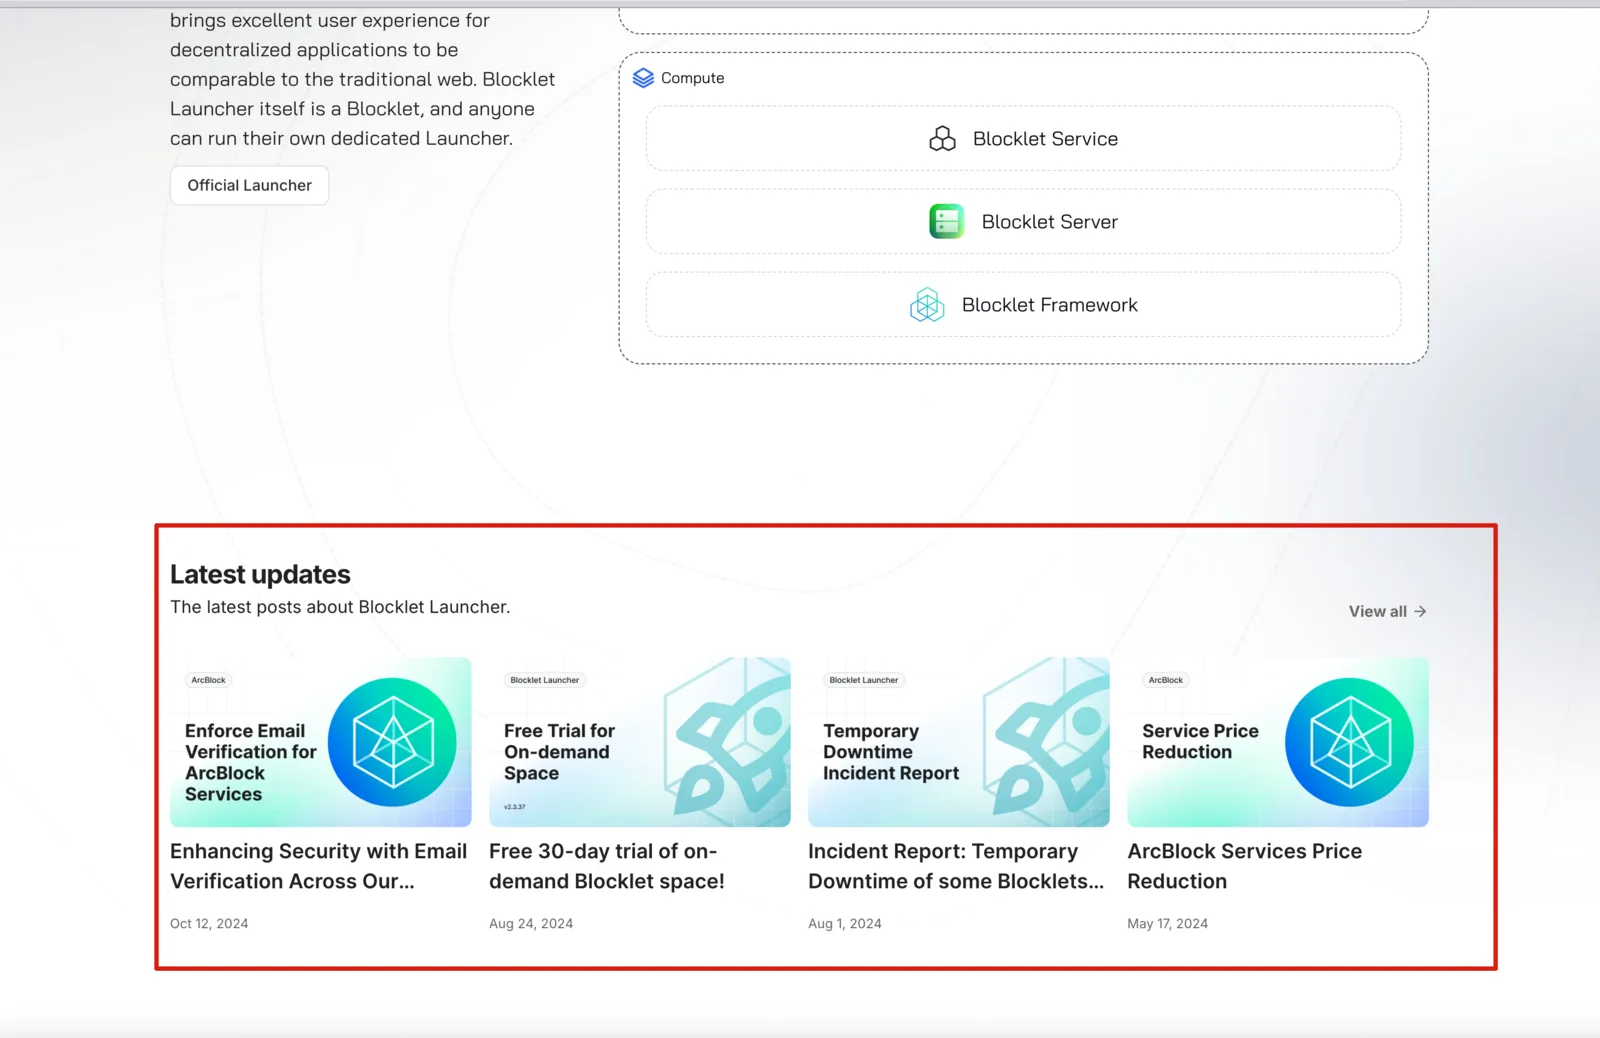The height and width of the screenshot is (1038, 1600).
Task: Follow the View all link
Action: [1387, 611]
